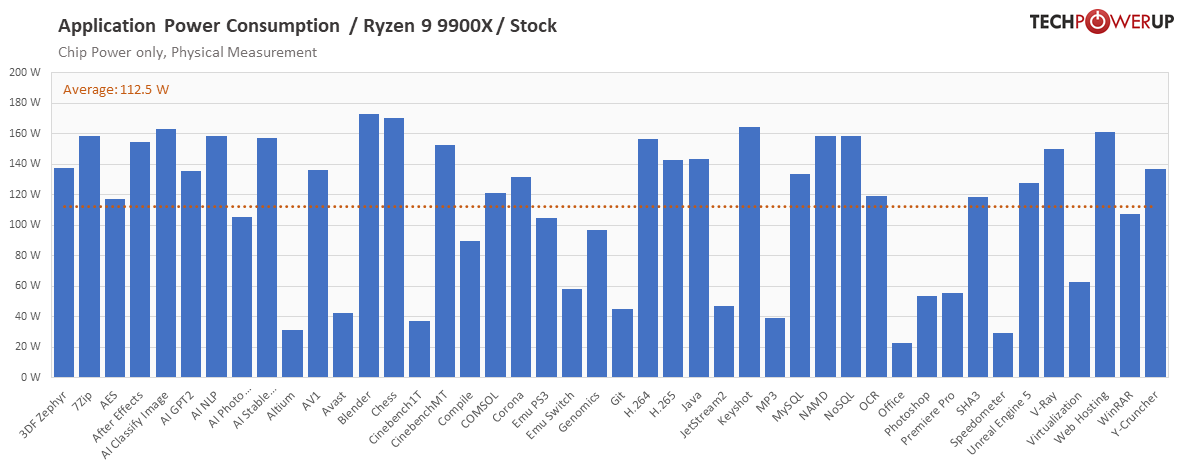Select the Y-Cruncher bar
The width and height of the screenshot is (1183, 467).
(x=1155, y=273)
